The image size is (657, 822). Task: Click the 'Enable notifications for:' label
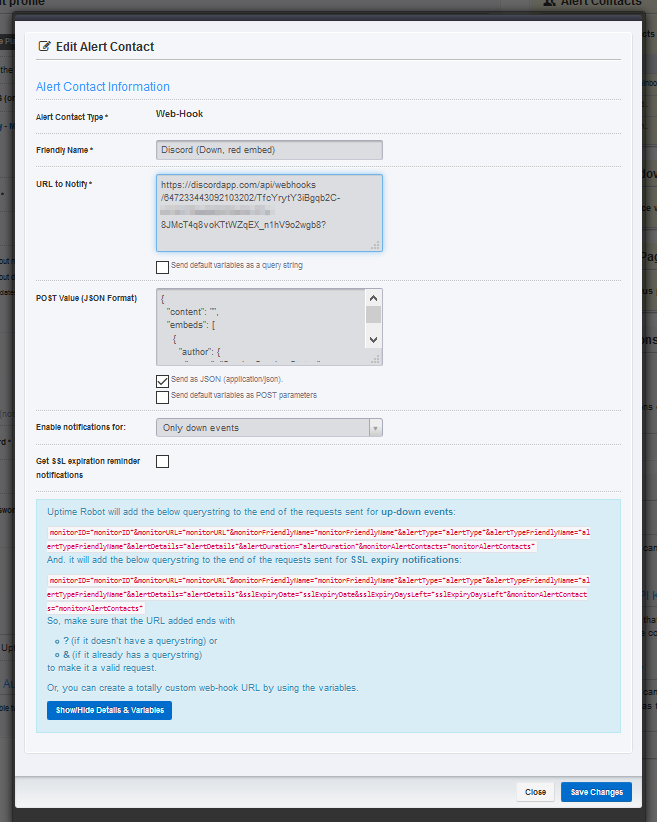tap(81, 427)
